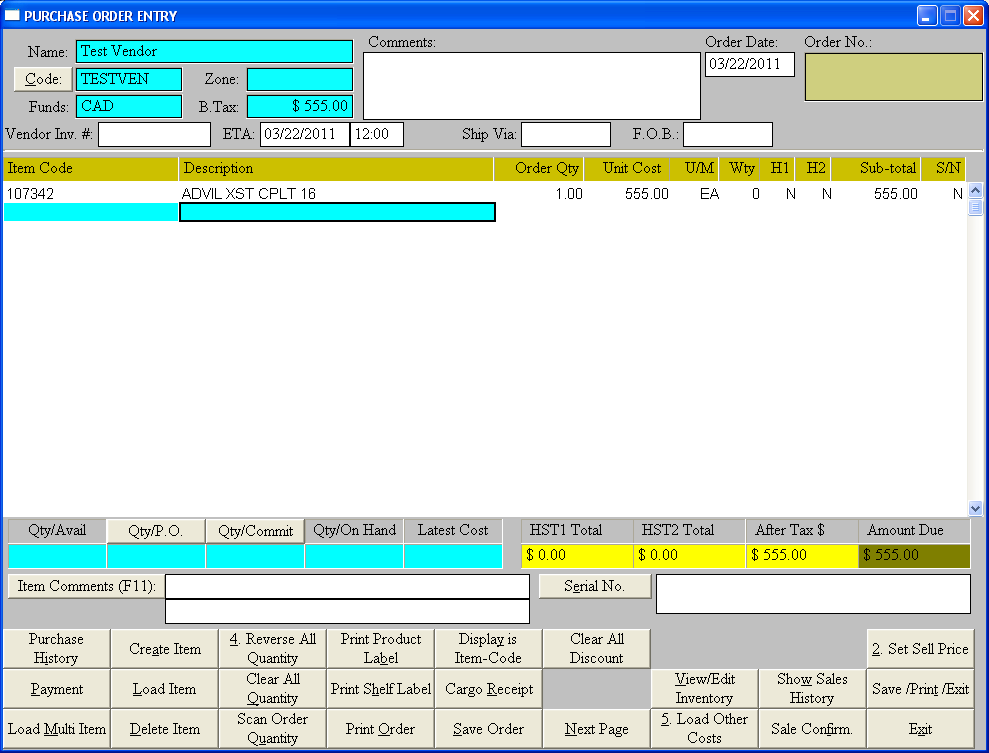Click the Exit button
Image resolution: width=989 pixels, height=753 pixels.
920,729
